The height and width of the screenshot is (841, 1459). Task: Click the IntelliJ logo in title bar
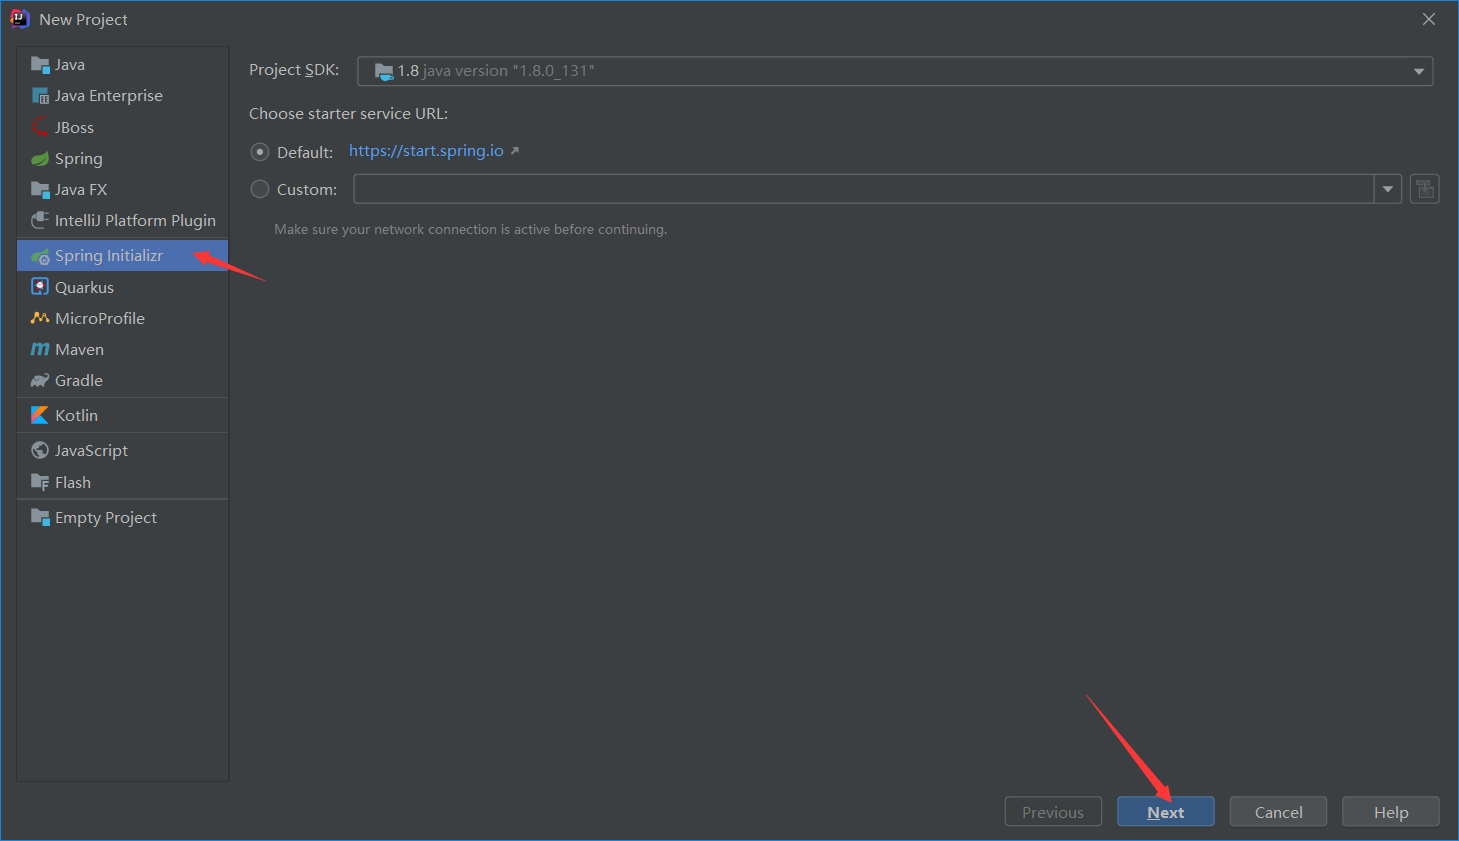click(19, 19)
